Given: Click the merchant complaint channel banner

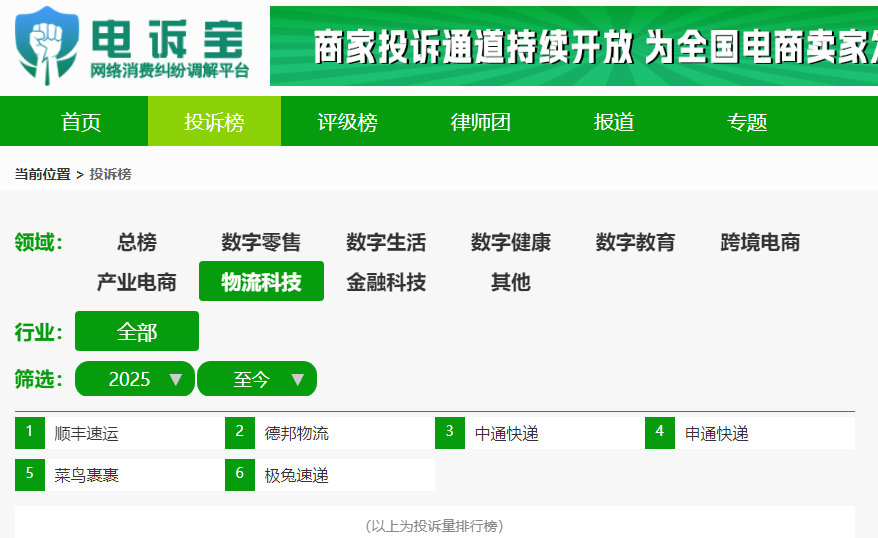Looking at the screenshot, I should point(574,46).
